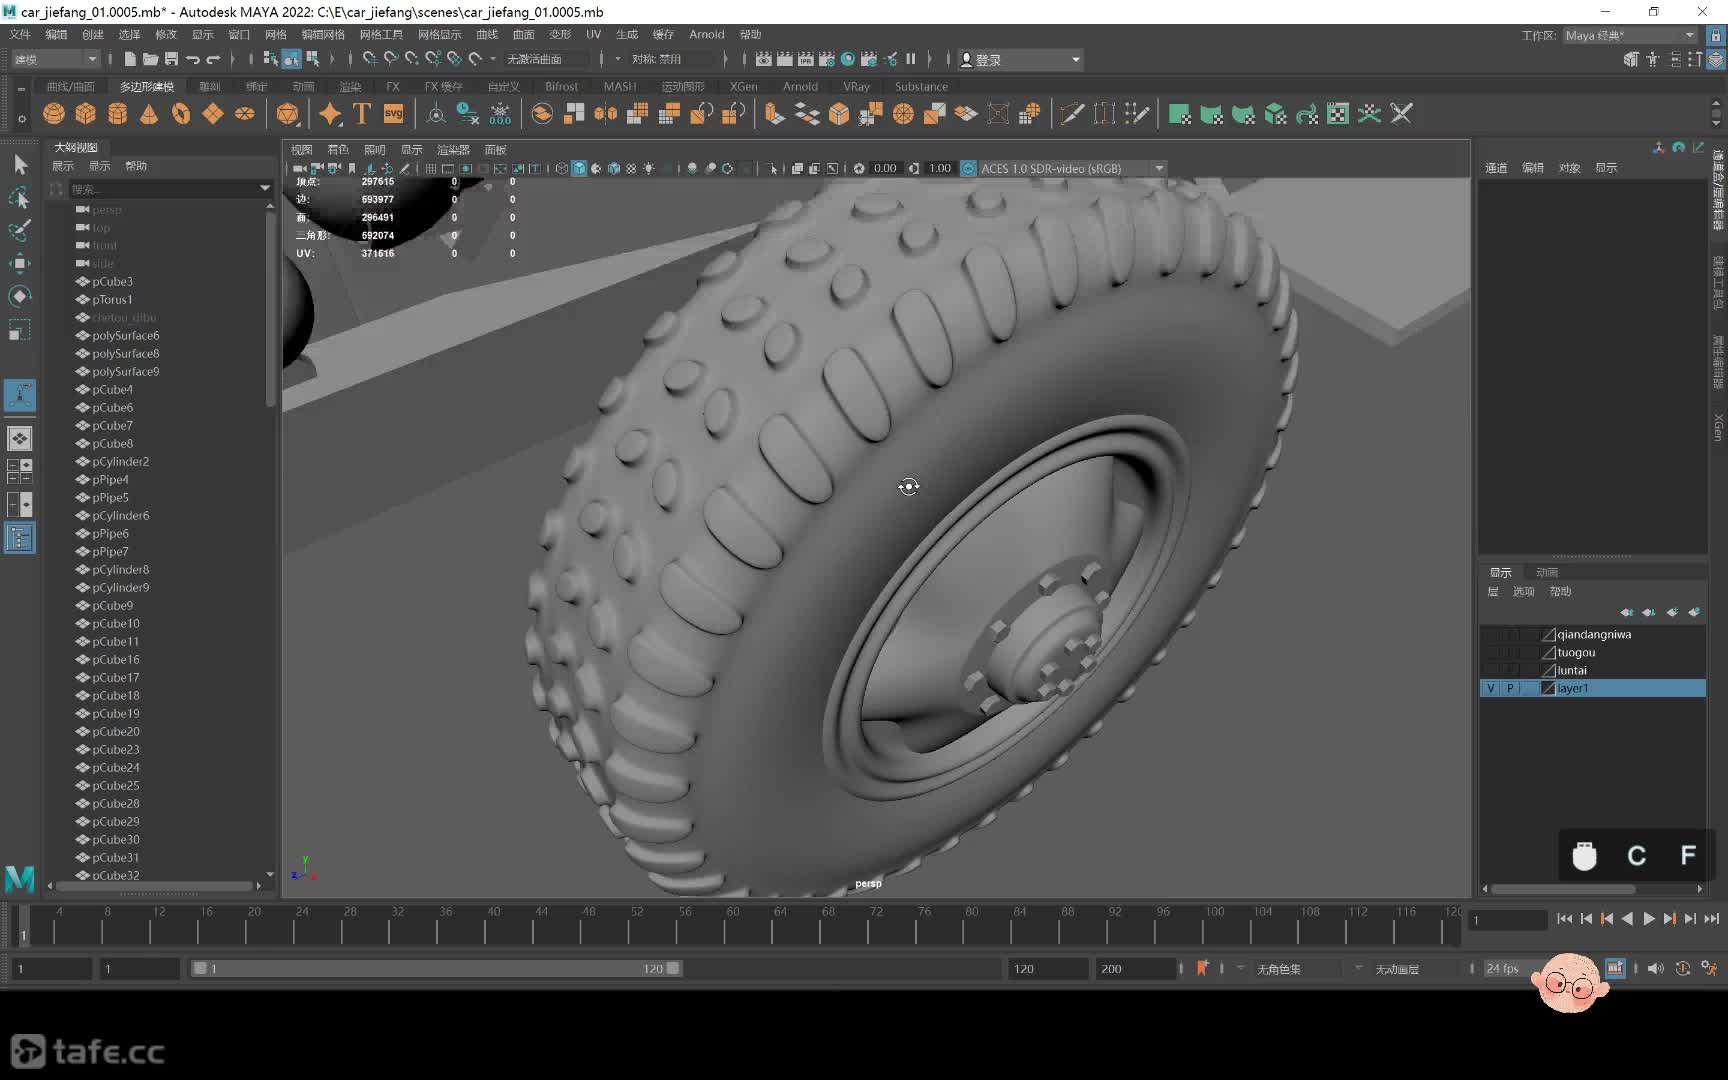Switch to the XGen shelf tab
The height and width of the screenshot is (1080, 1728).
coord(743,87)
